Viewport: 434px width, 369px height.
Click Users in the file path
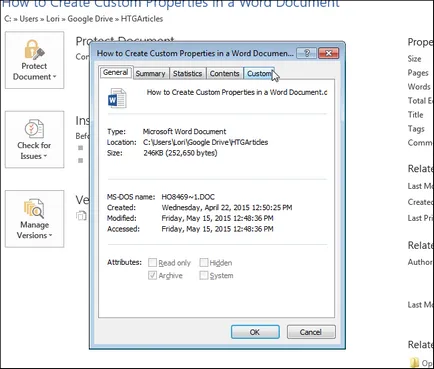point(29,19)
